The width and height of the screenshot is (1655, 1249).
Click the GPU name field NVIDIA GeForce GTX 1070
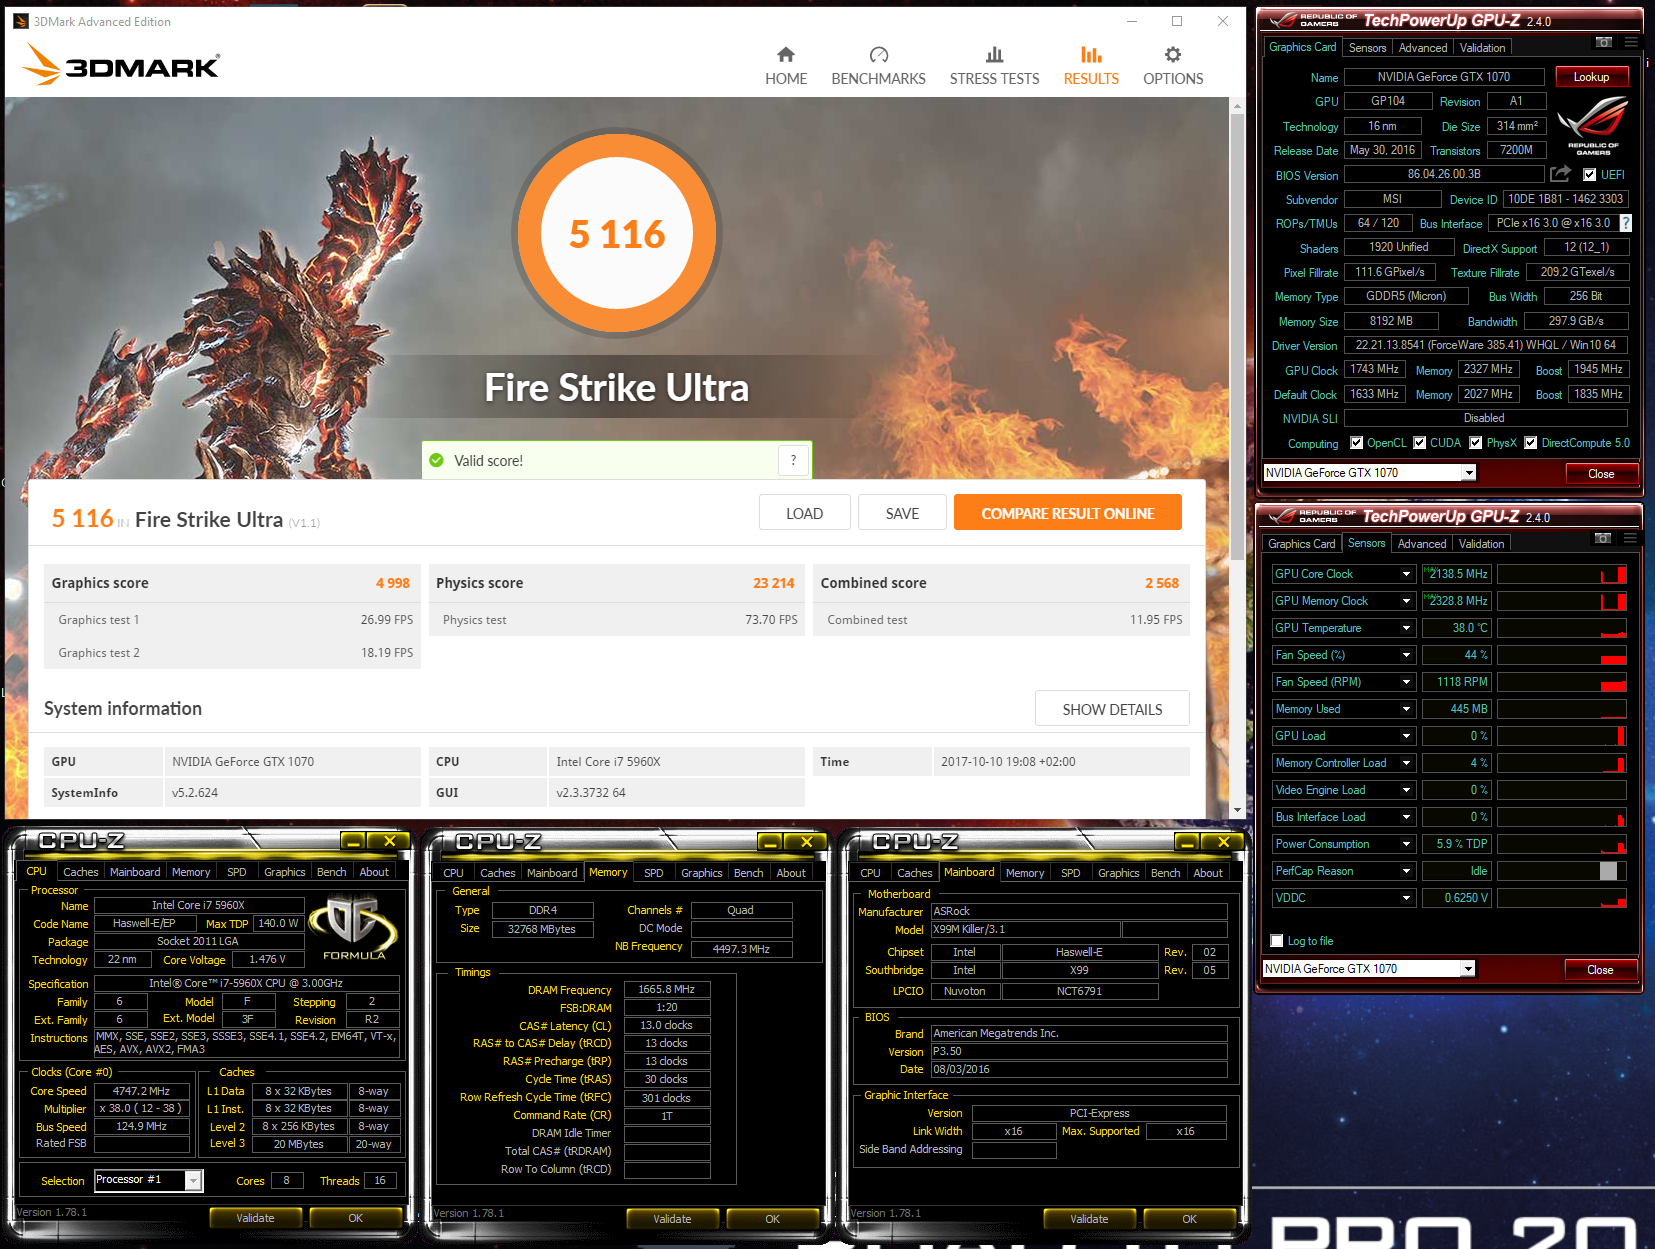tap(1444, 77)
